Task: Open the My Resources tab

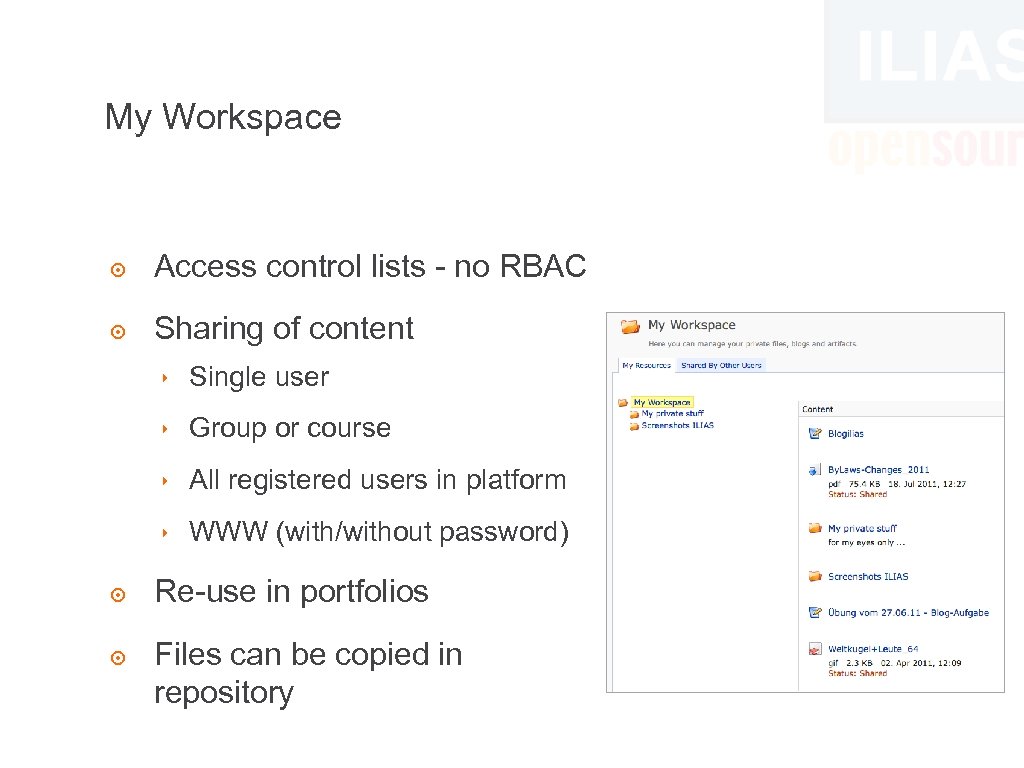Action: pyautogui.click(x=647, y=365)
